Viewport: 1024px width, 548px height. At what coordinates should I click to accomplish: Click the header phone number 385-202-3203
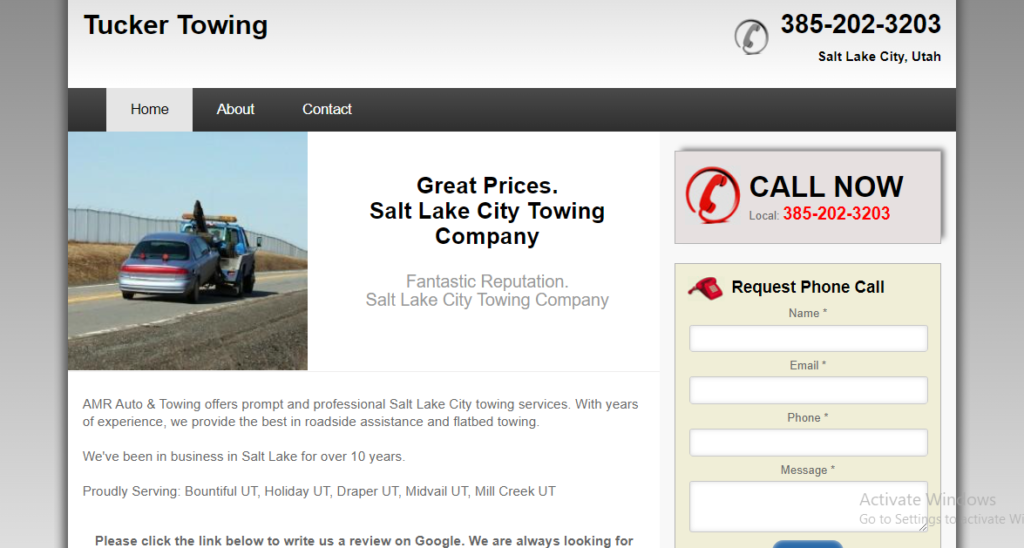(x=861, y=25)
